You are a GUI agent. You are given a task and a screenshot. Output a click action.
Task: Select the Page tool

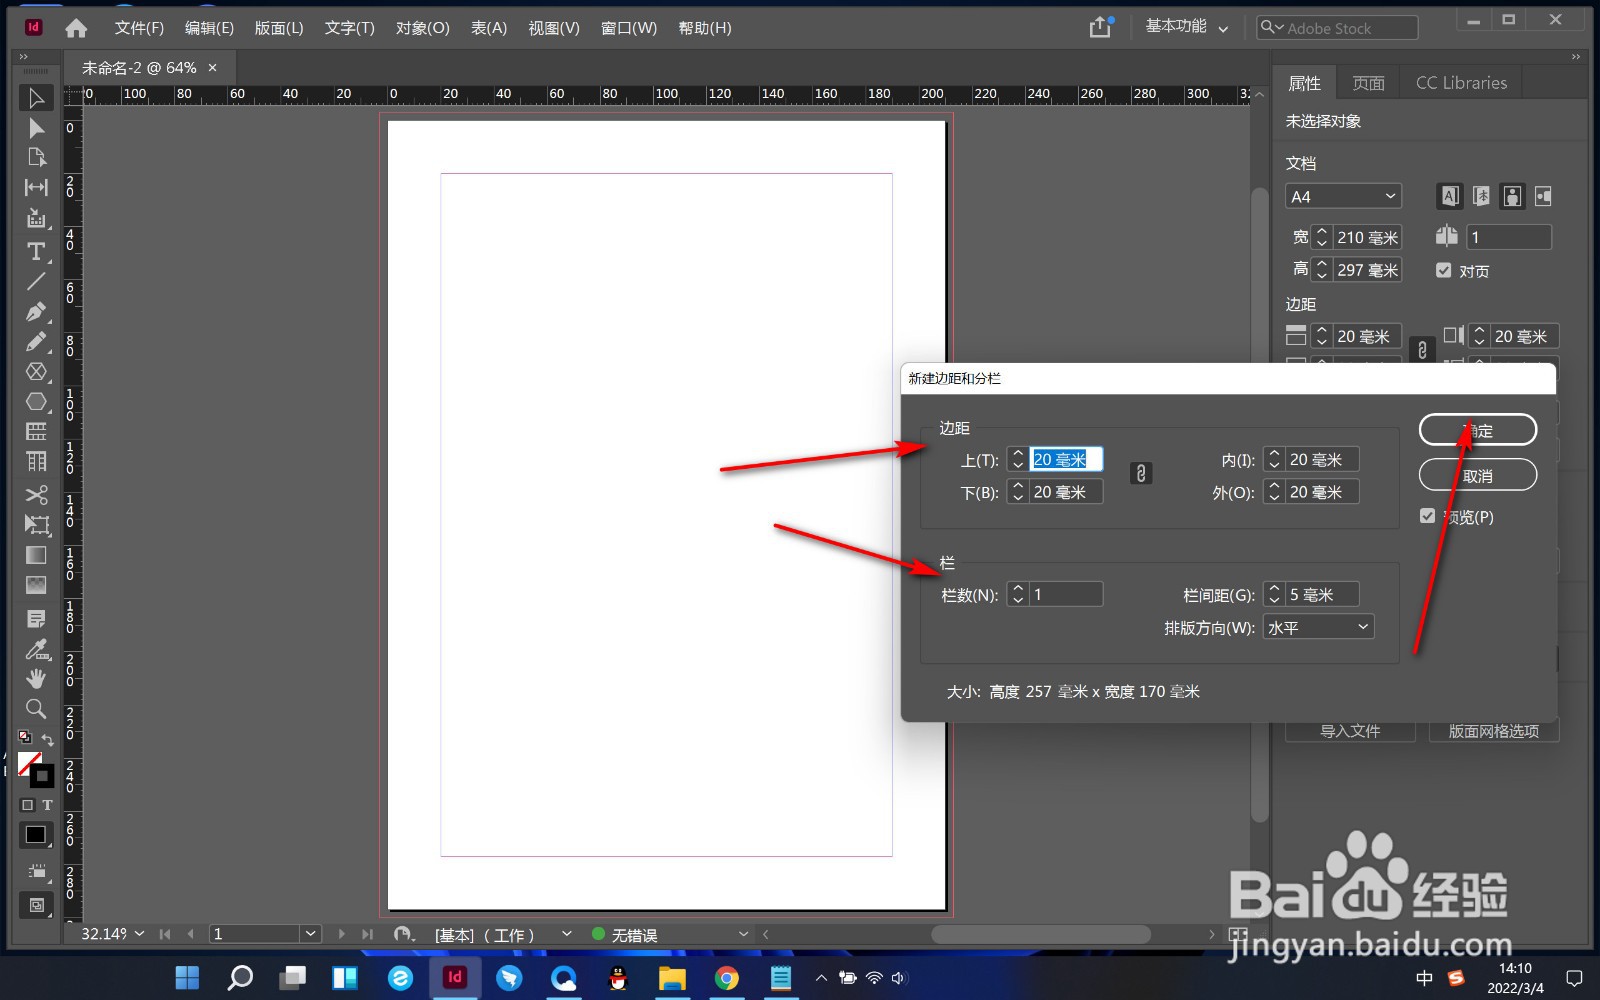[x=36, y=157]
